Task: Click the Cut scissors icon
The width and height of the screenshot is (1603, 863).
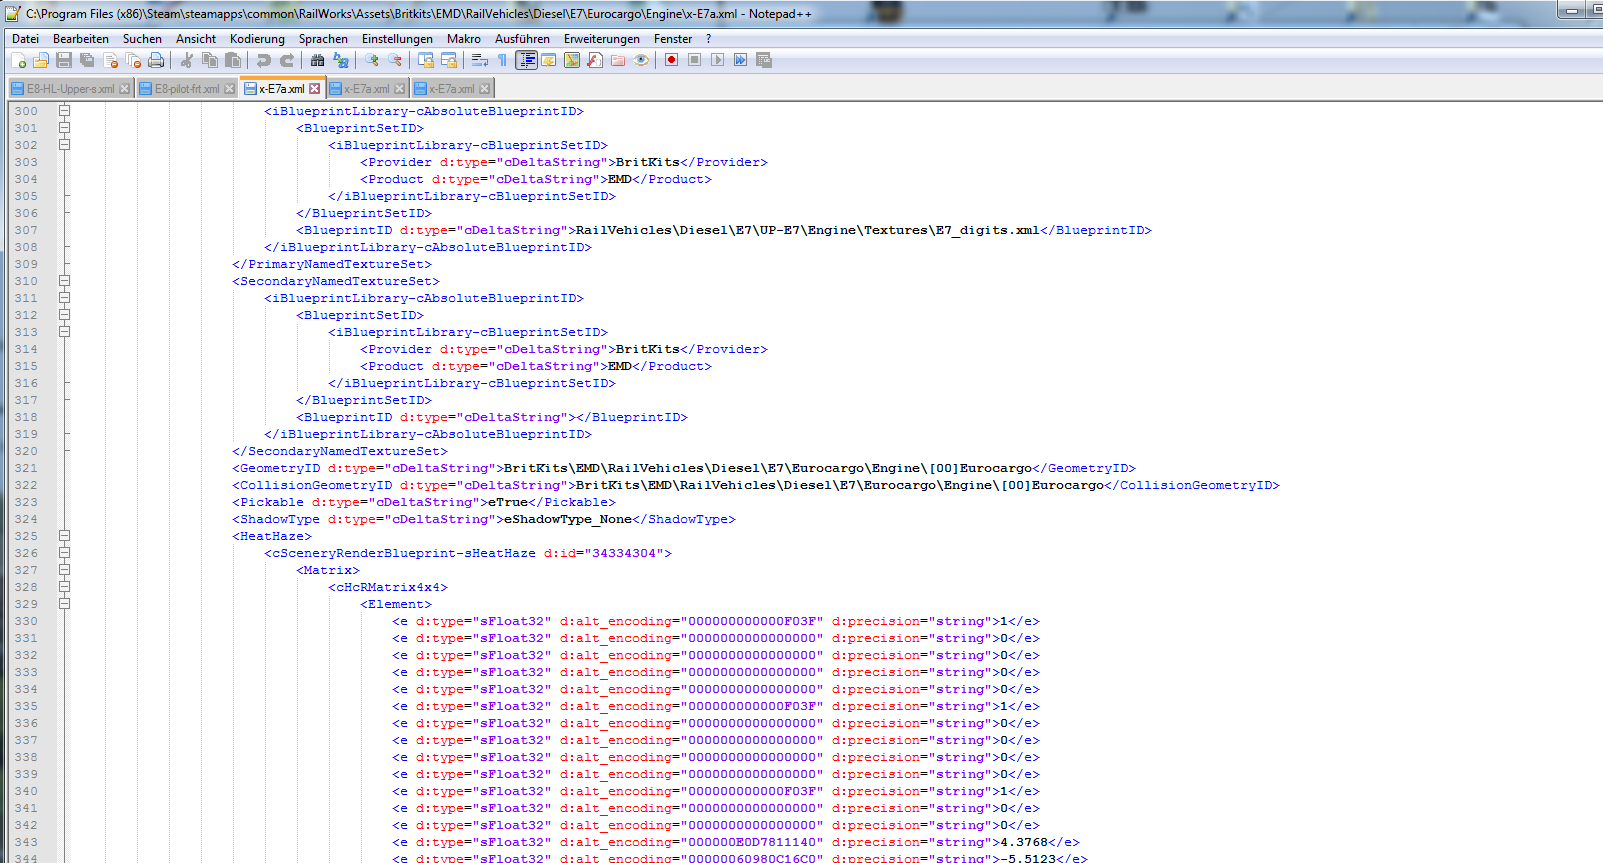Action: (x=187, y=61)
